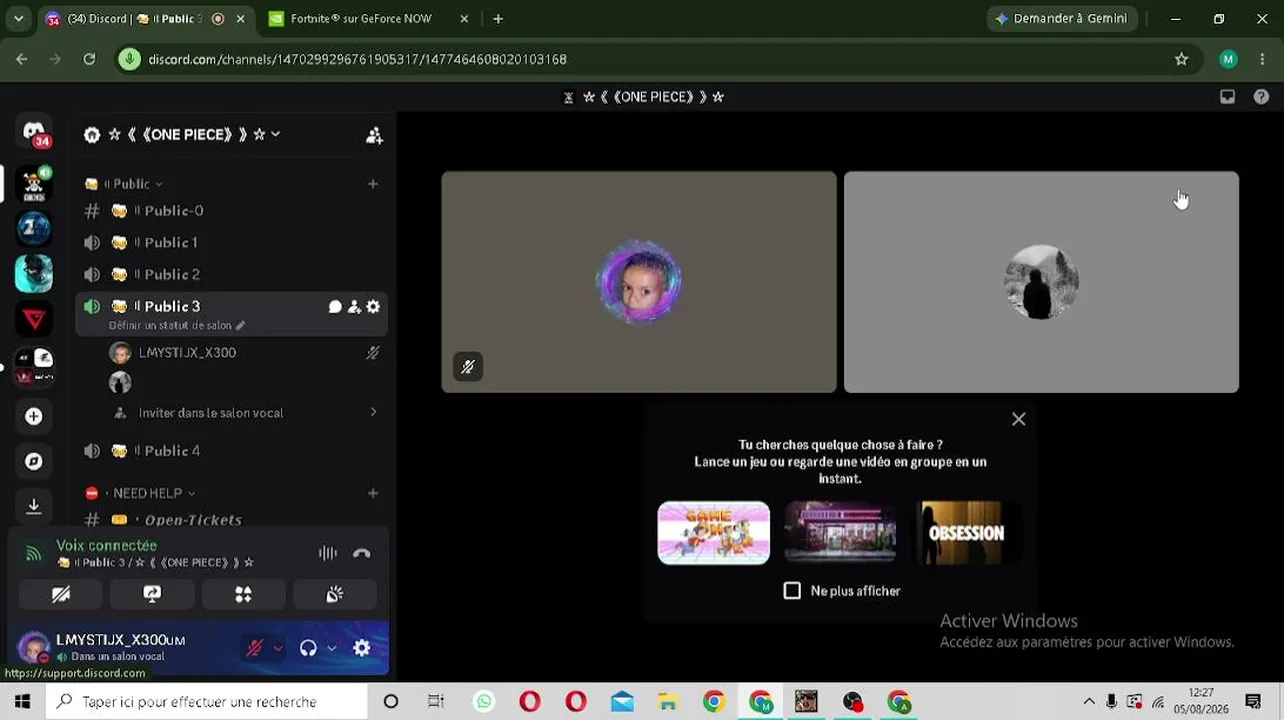1284x720 pixels.
Task: Join the Public 4 voice channel
Action: 231,451
